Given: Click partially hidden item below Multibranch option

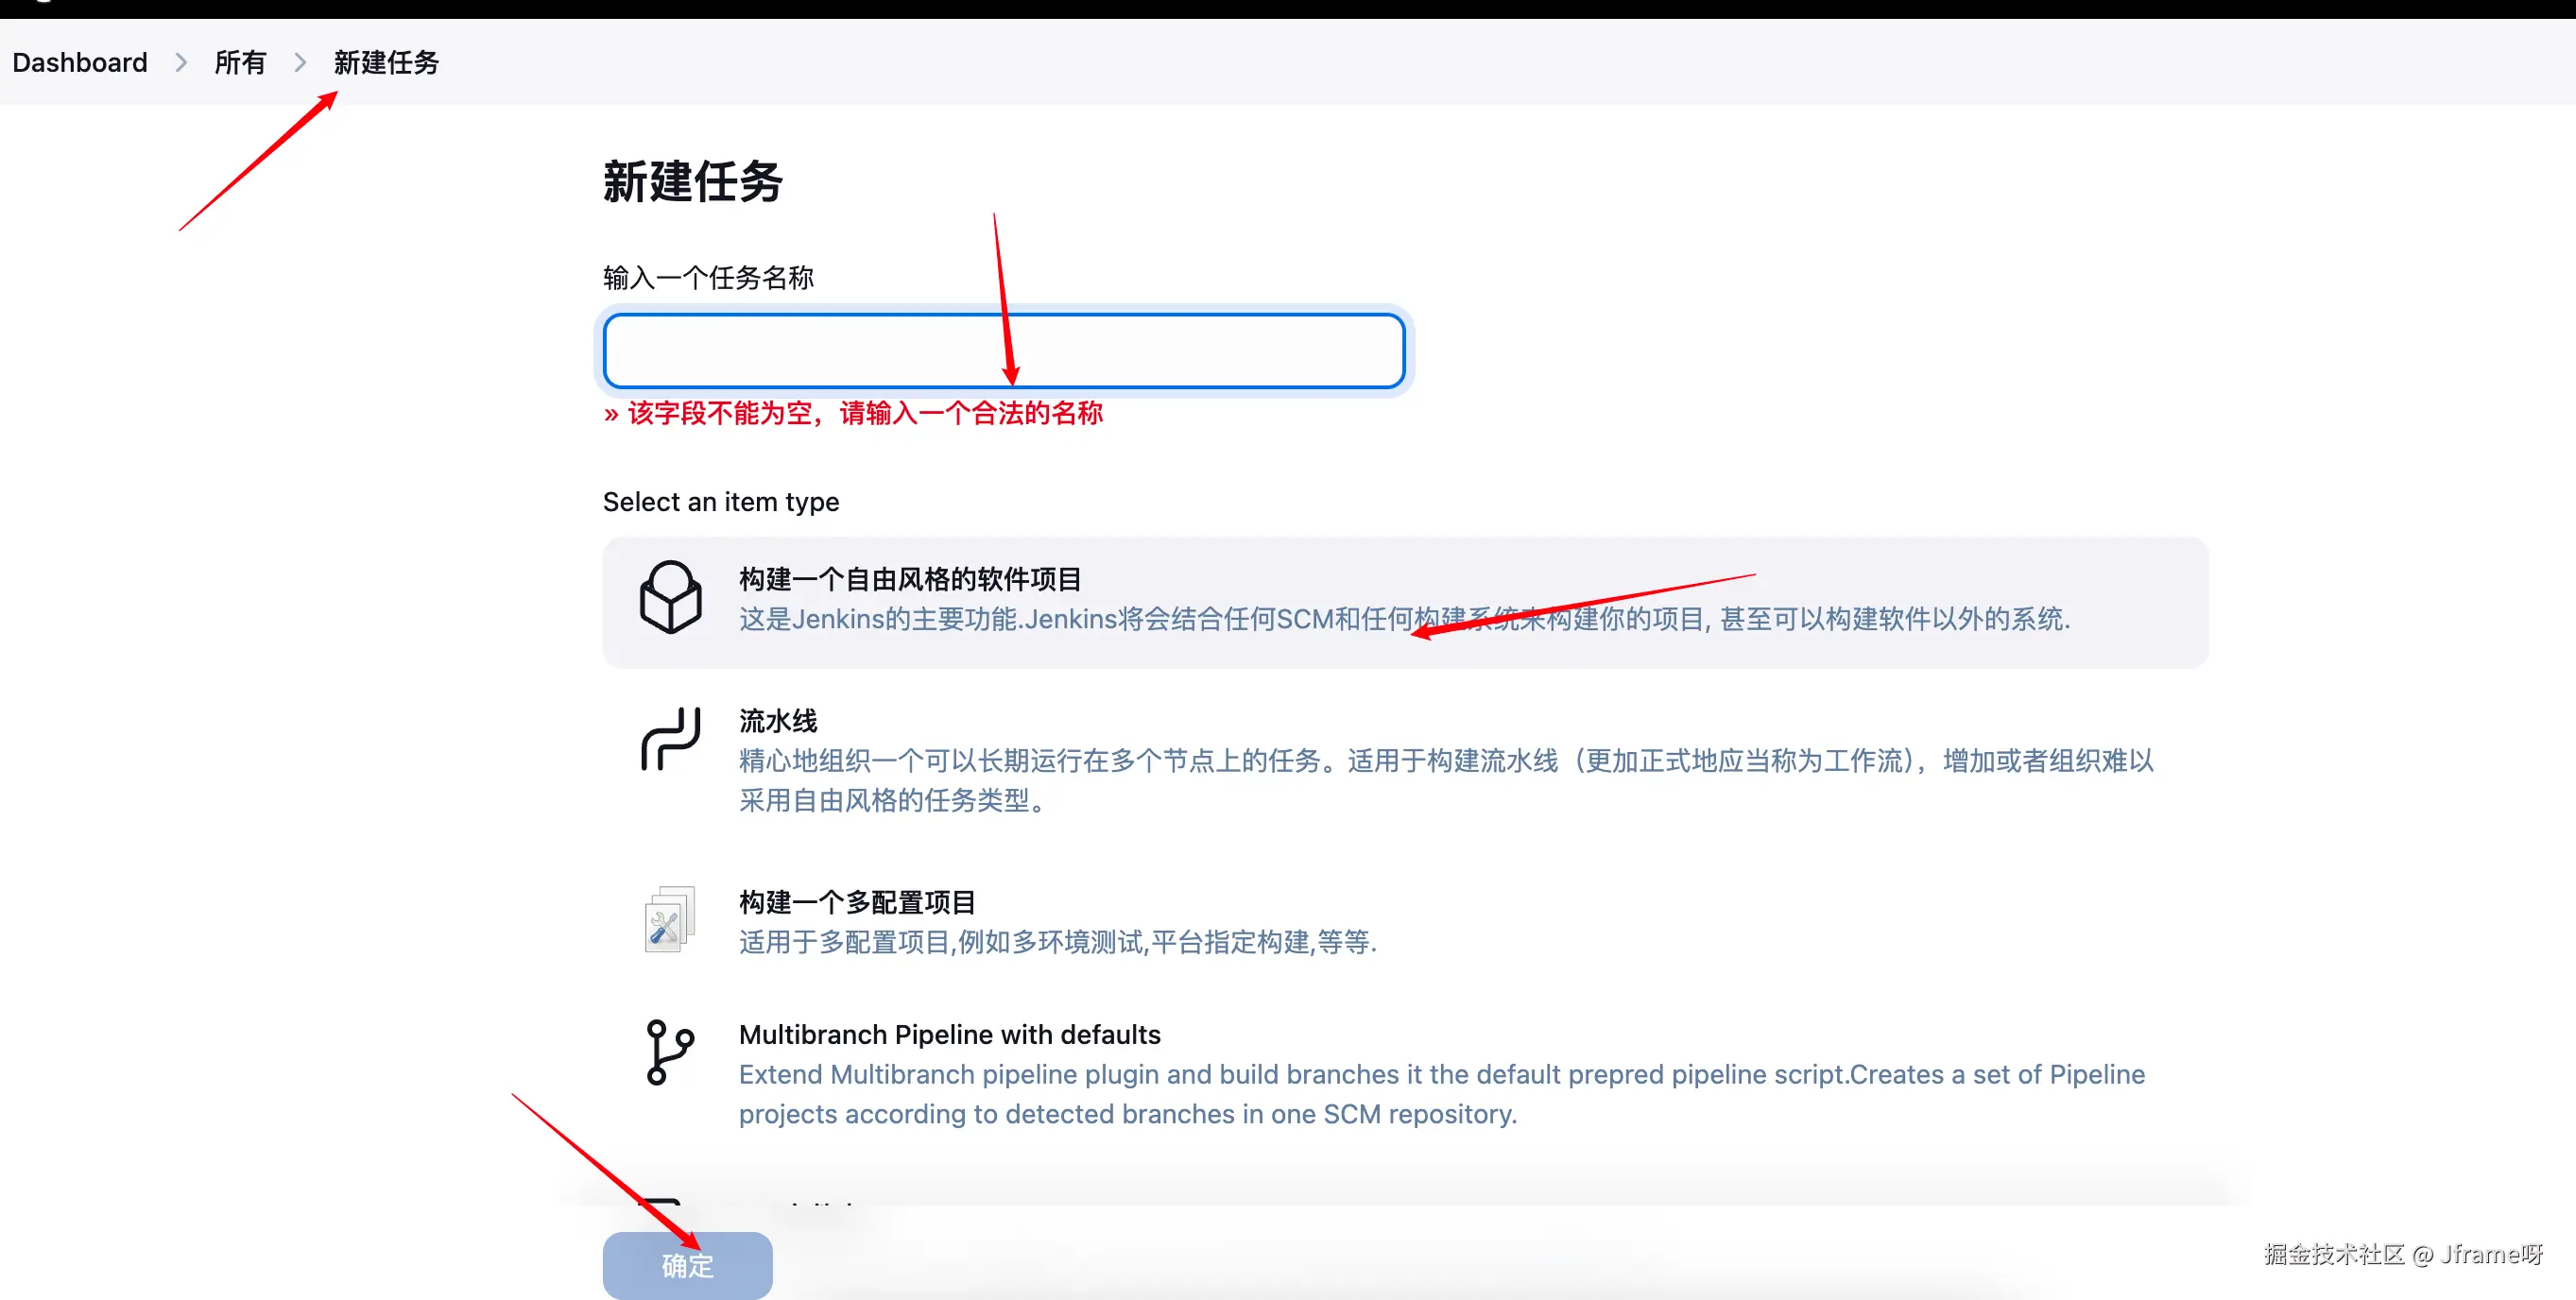Looking at the screenshot, I should 820,1200.
